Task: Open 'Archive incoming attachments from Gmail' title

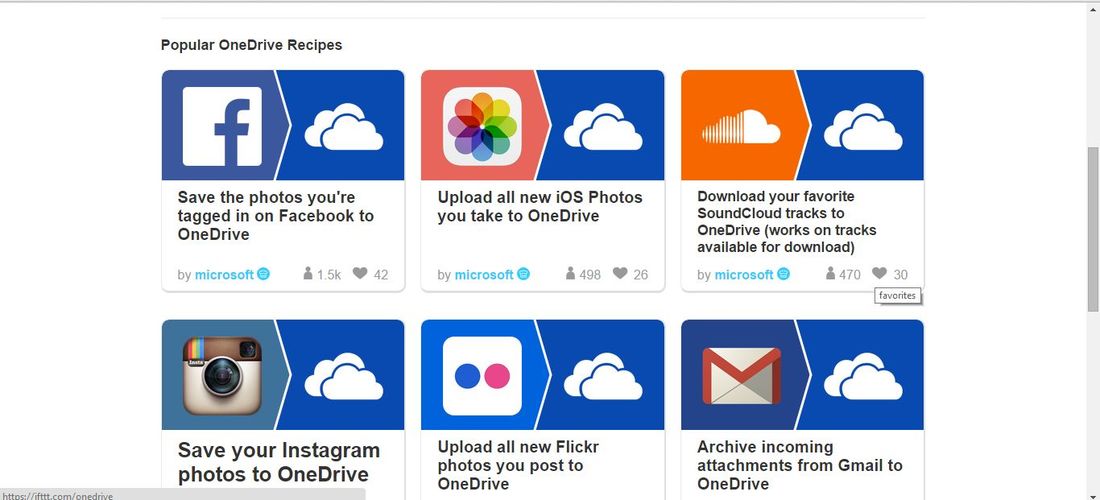Action: pos(800,465)
